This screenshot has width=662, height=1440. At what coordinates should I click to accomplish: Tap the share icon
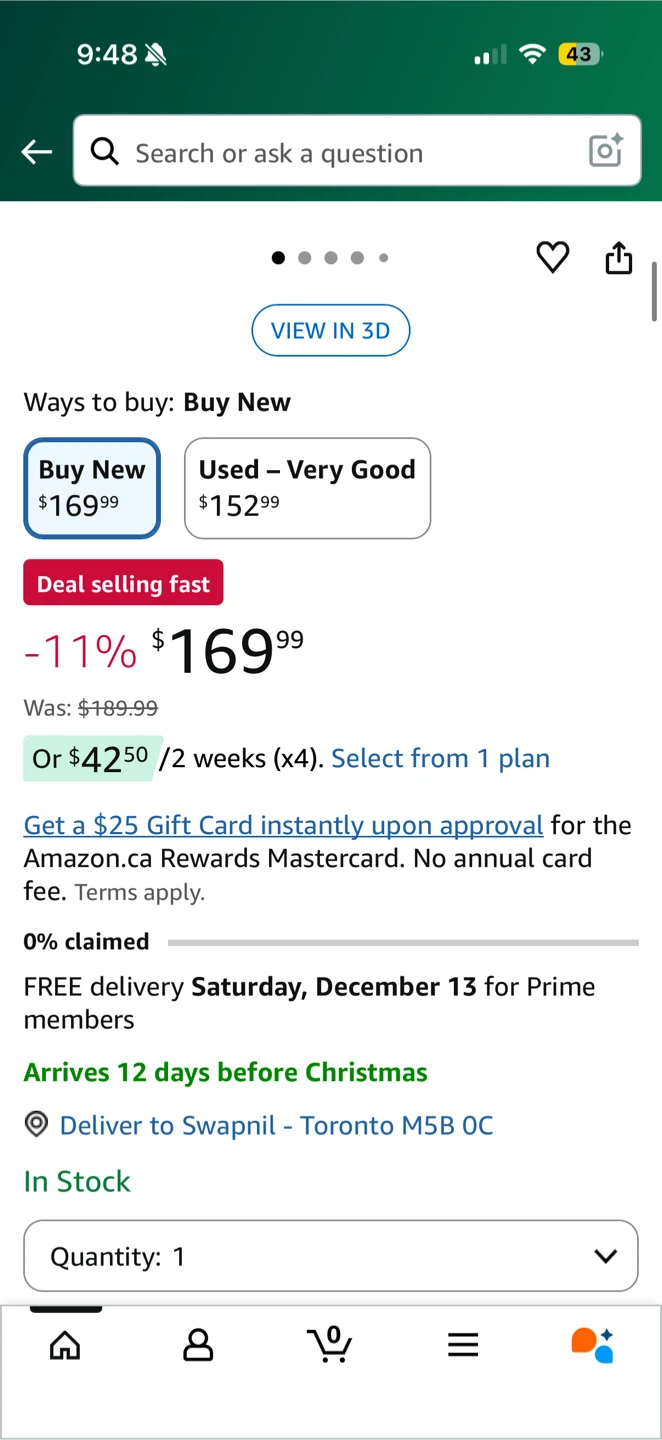click(x=619, y=258)
